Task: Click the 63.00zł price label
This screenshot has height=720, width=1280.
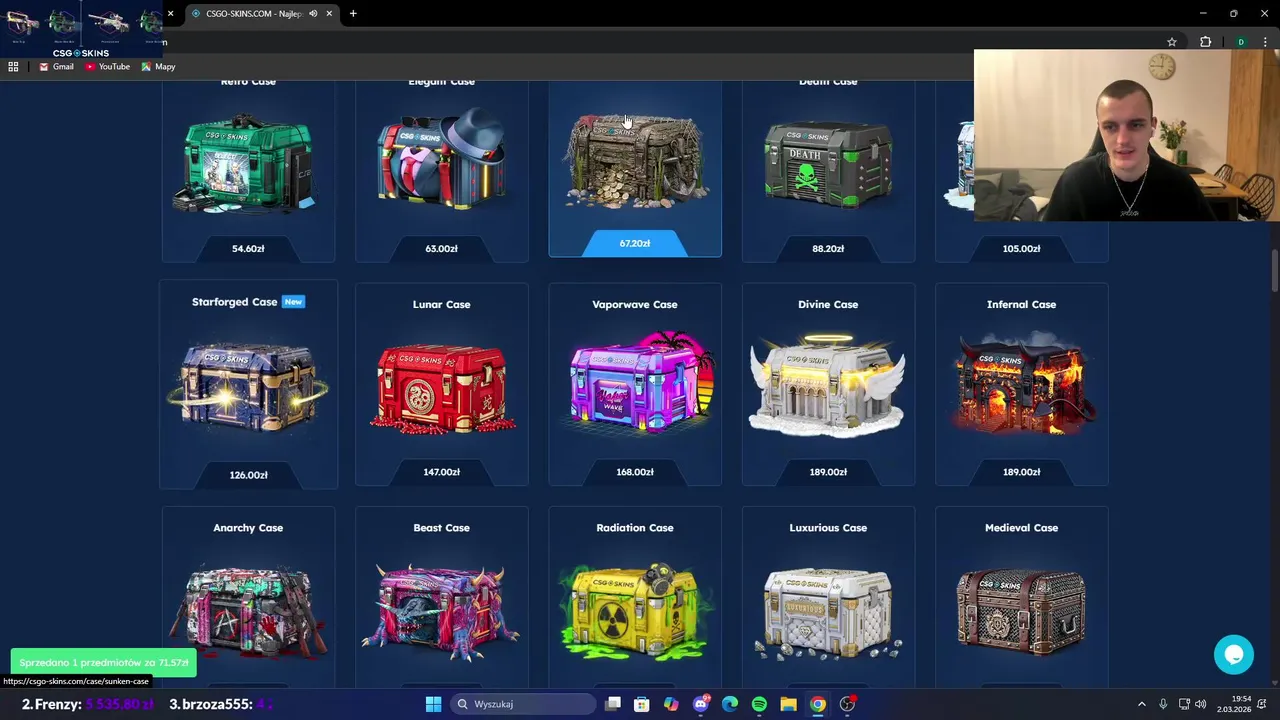Action: tap(441, 248)
